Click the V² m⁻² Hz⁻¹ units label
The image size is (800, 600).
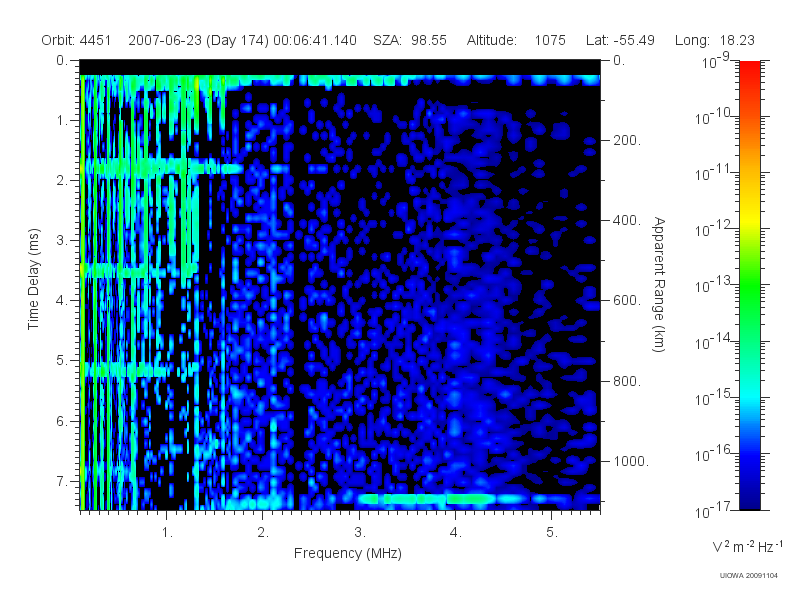coord(747,546)
